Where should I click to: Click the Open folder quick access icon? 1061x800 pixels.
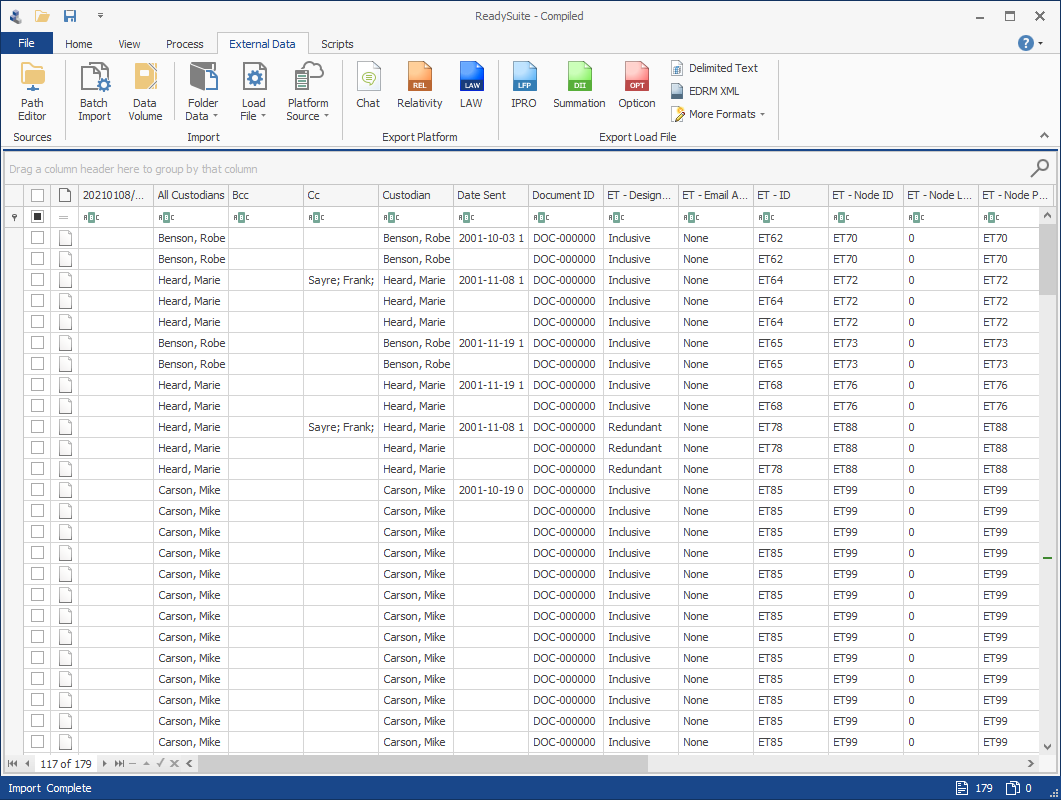[x=43, y=16]
